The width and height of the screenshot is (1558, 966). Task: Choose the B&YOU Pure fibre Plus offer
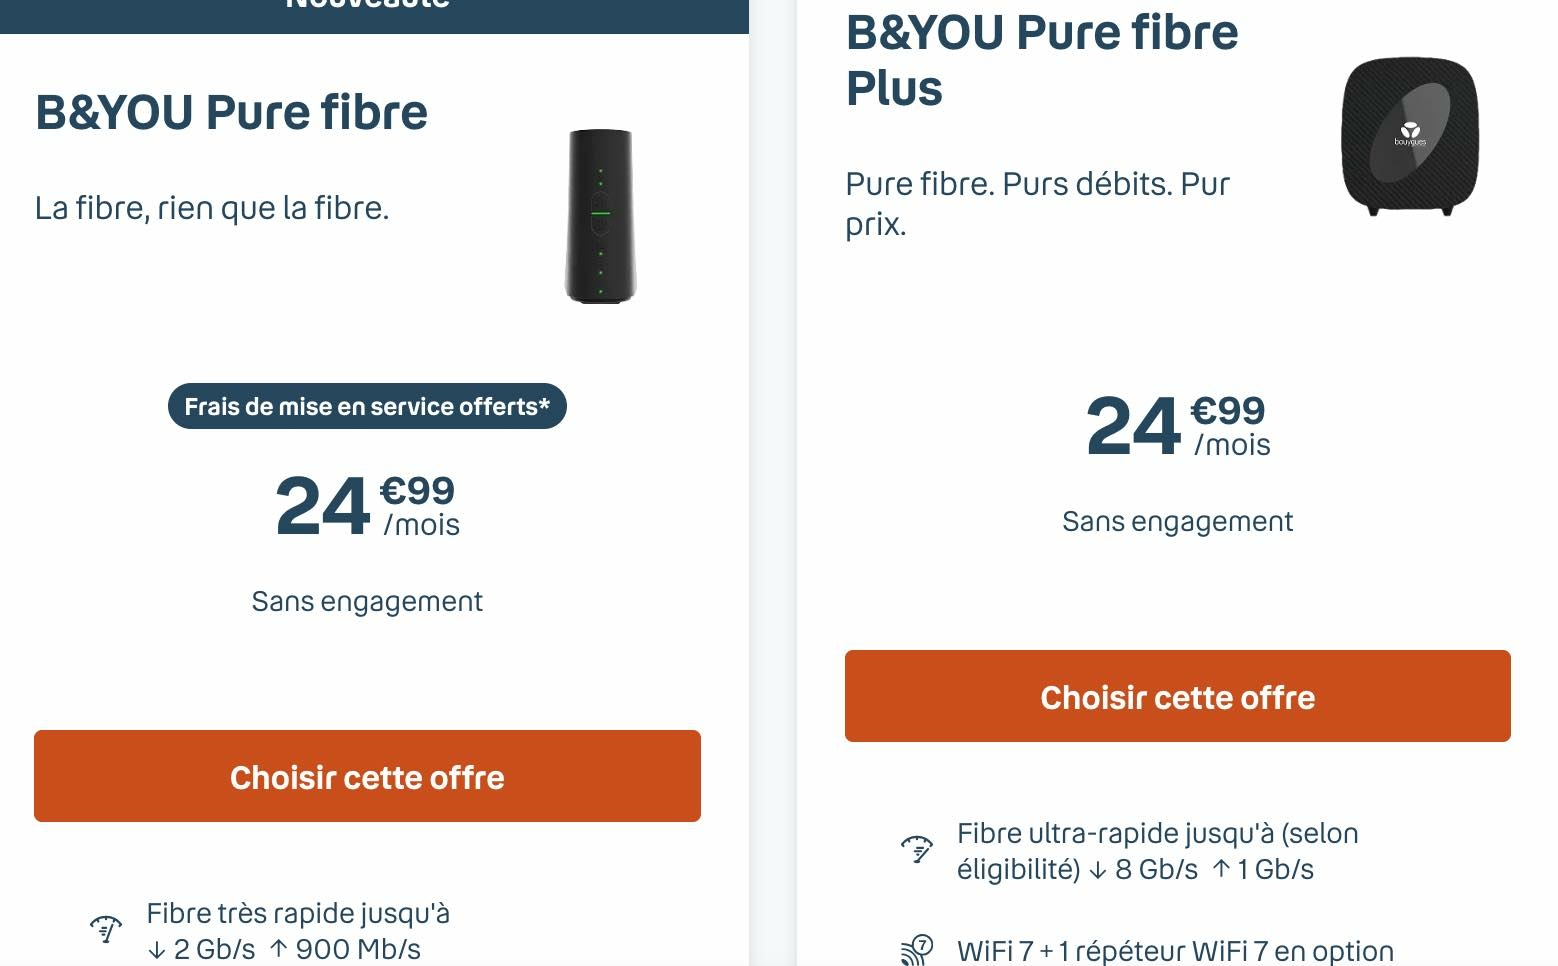[1177, 697]
